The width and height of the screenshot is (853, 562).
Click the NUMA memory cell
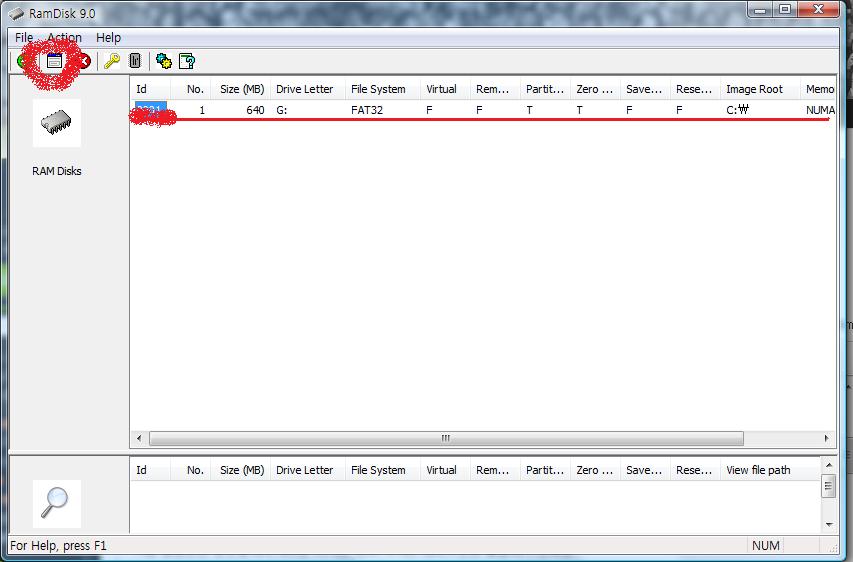[x=820, y=110]
